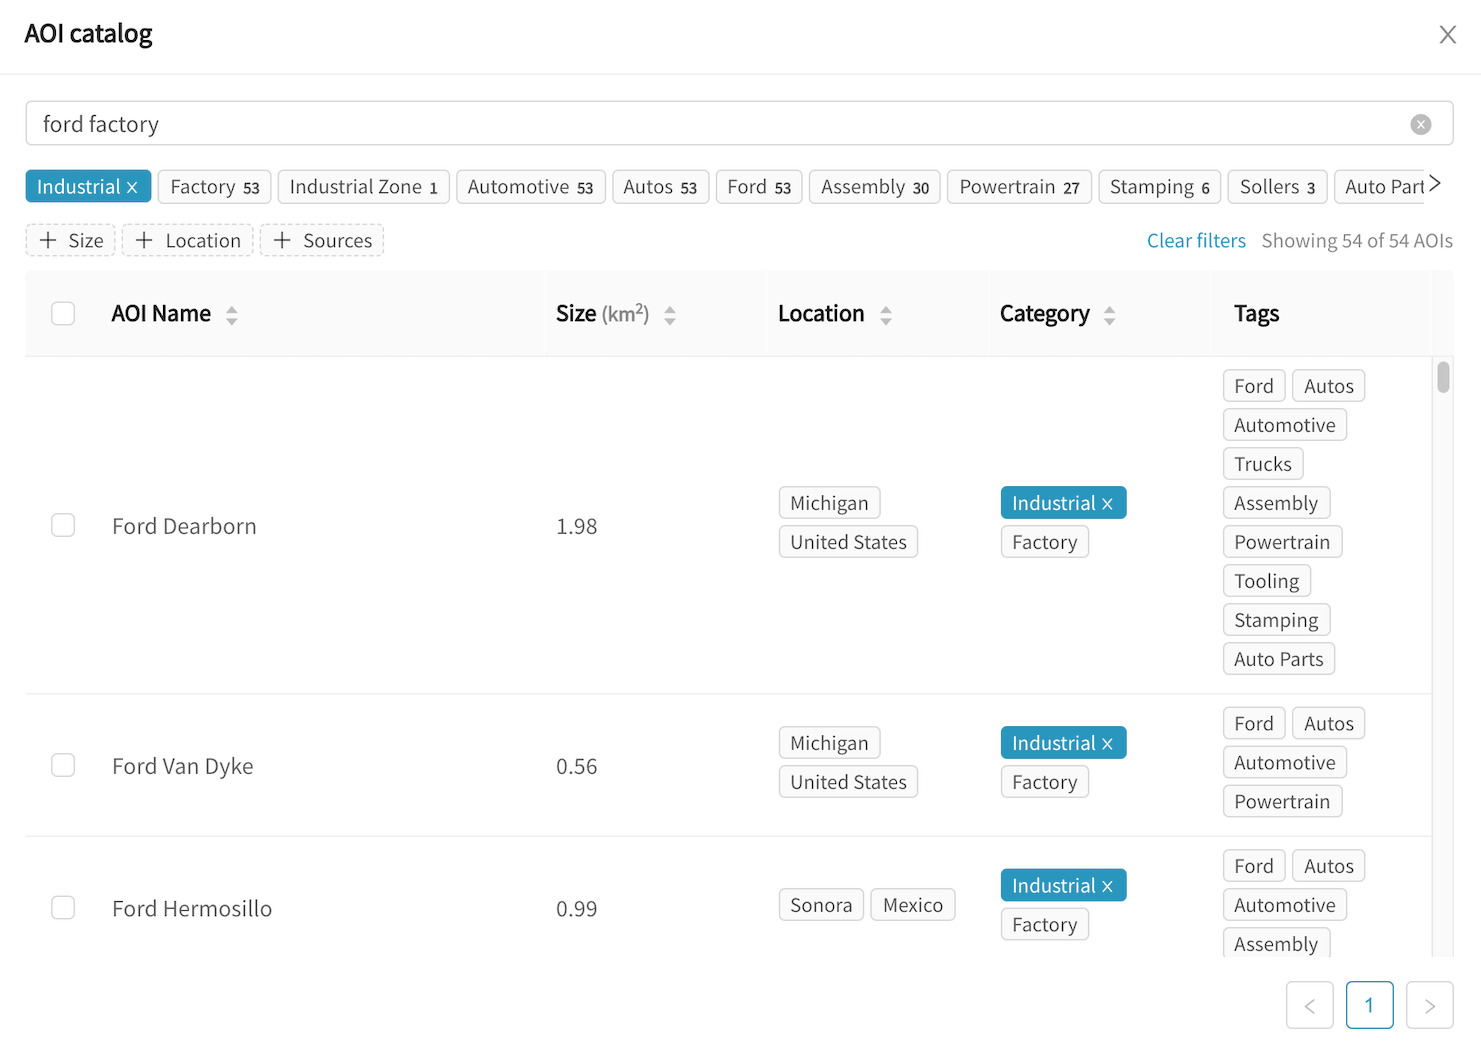1481x1044 pixels.
Task: Go to the next page
Action: (1430, 1005)
